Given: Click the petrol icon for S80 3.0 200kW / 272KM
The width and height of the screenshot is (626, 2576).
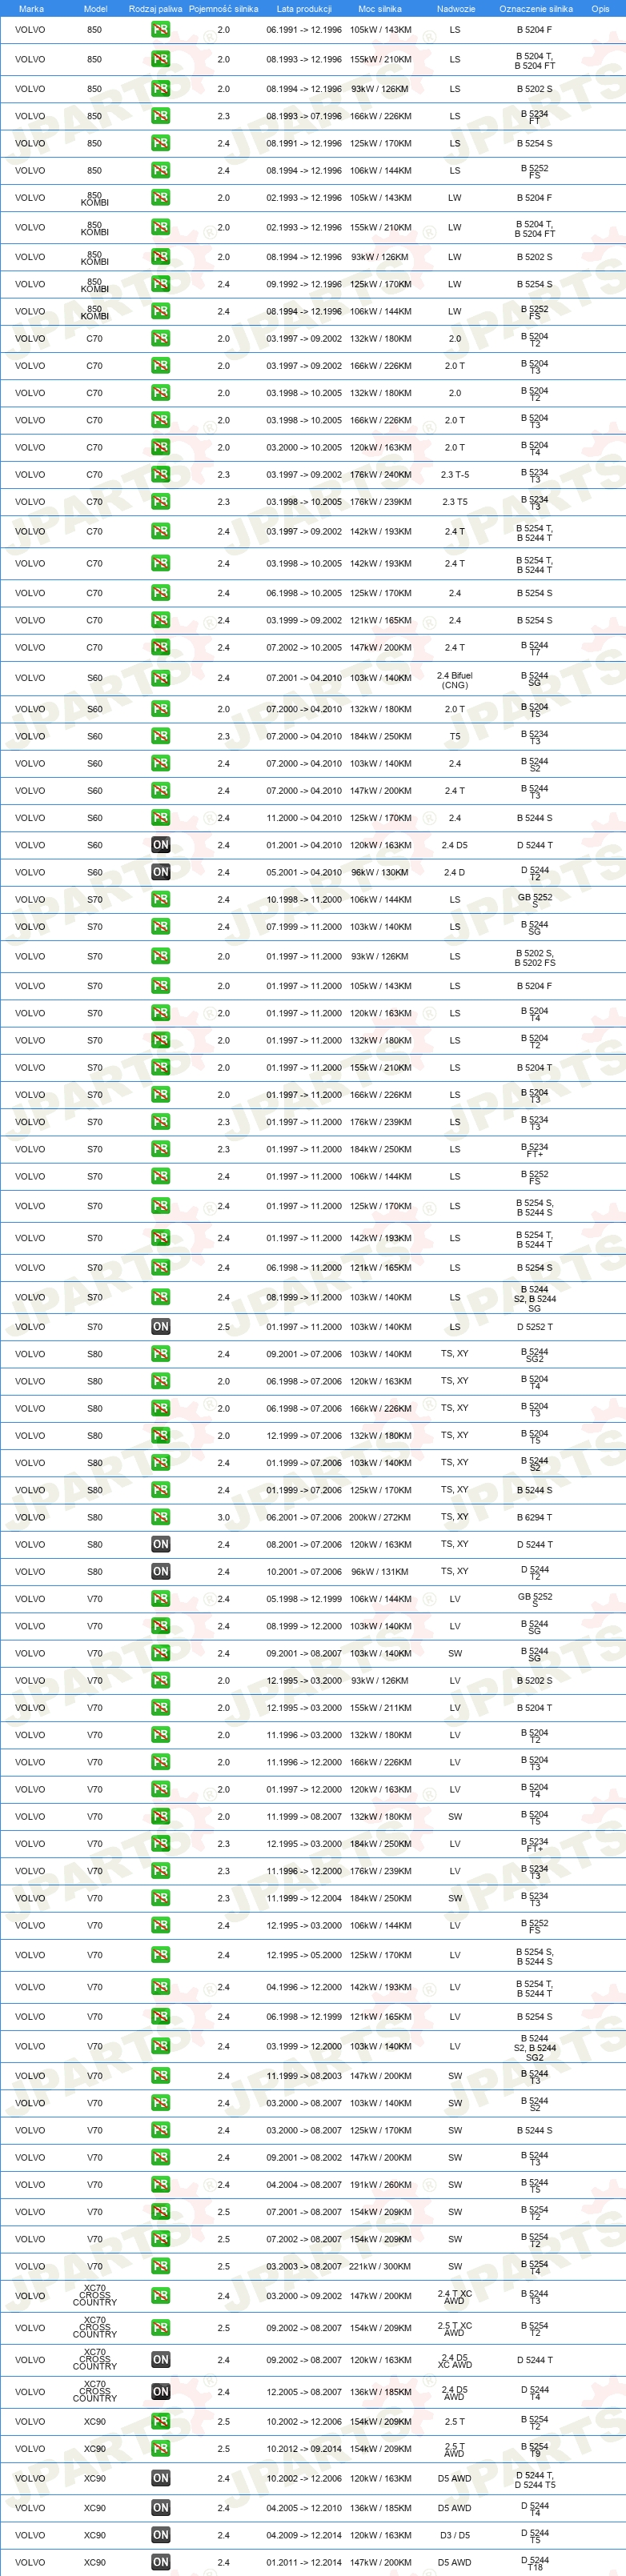Looking at the screenshot, I should 160,1517.
